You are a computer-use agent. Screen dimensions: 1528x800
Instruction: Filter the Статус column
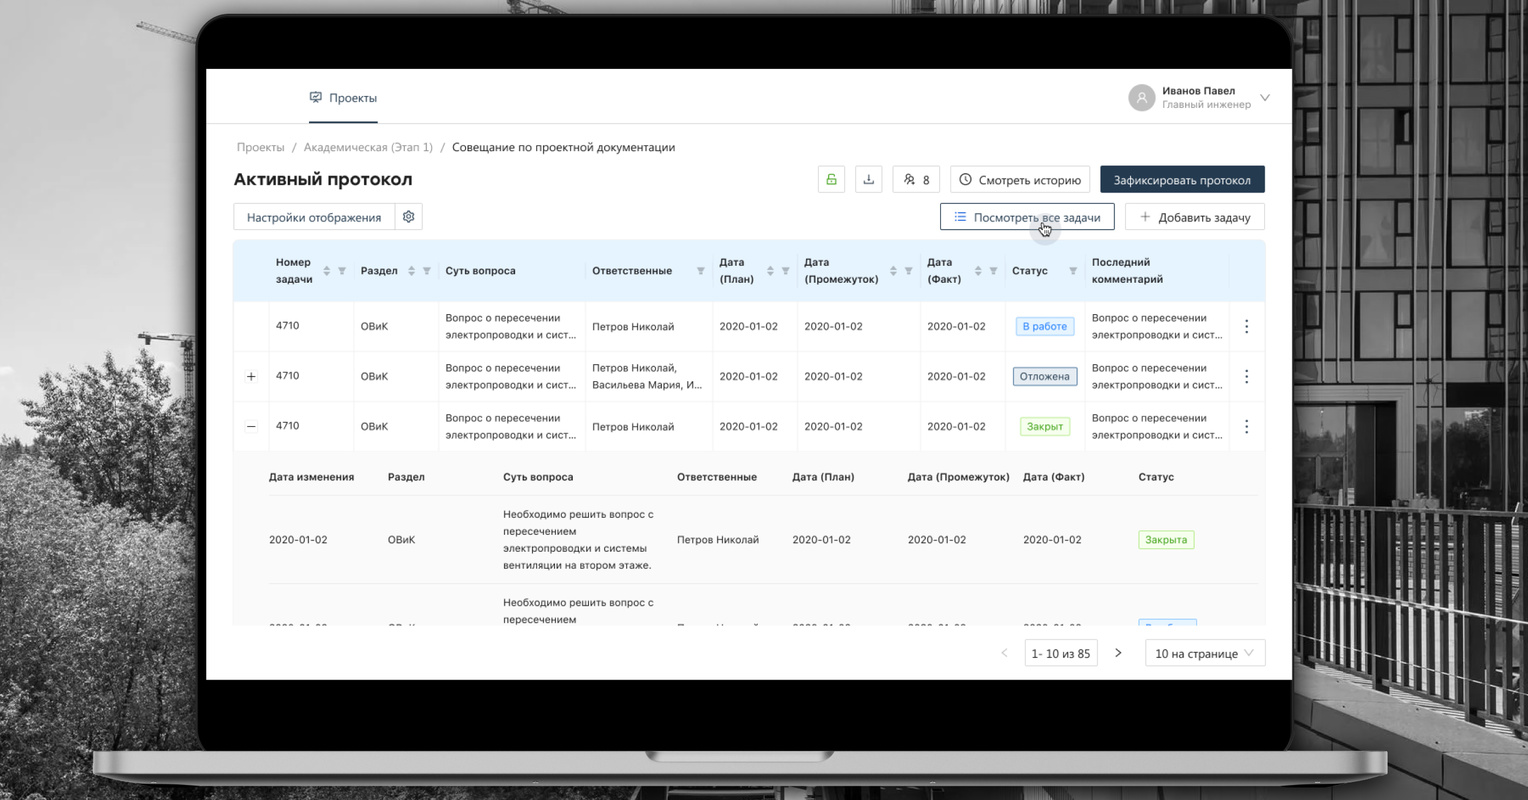coord(1073,271)
